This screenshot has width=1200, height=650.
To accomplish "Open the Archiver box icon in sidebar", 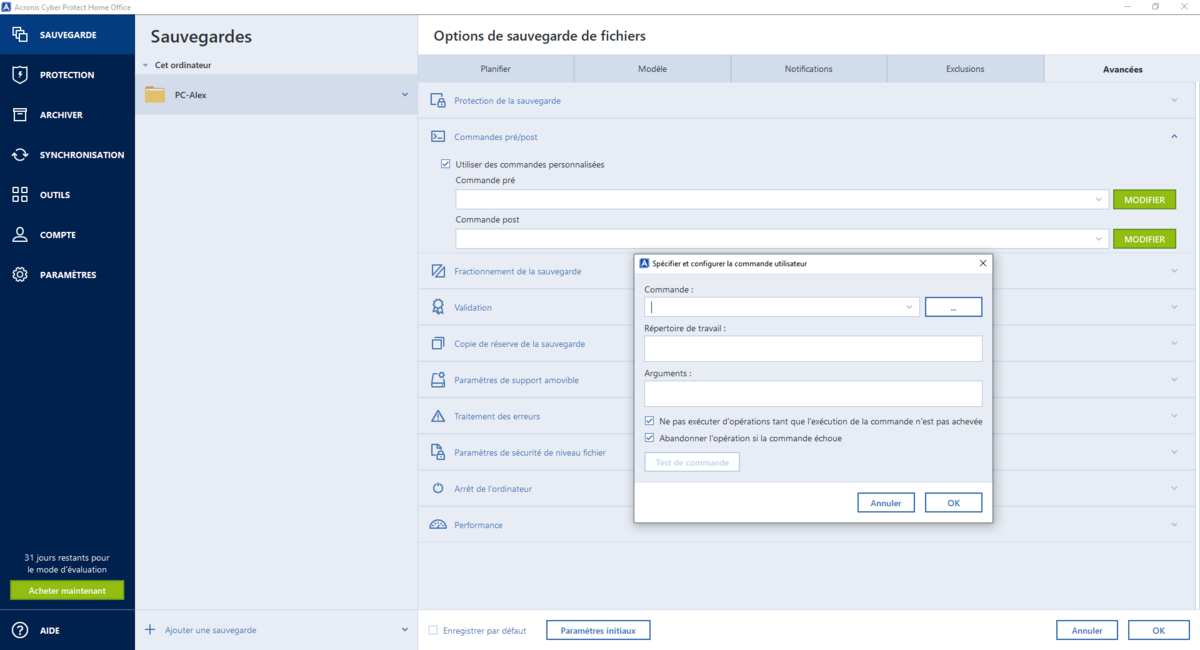I will pyautogui.click(x=20, y=115).
